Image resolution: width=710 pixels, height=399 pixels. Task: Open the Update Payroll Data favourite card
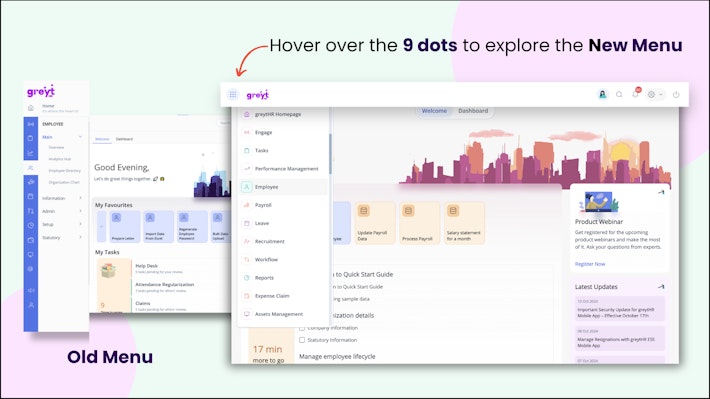click(x=374, y=223)
